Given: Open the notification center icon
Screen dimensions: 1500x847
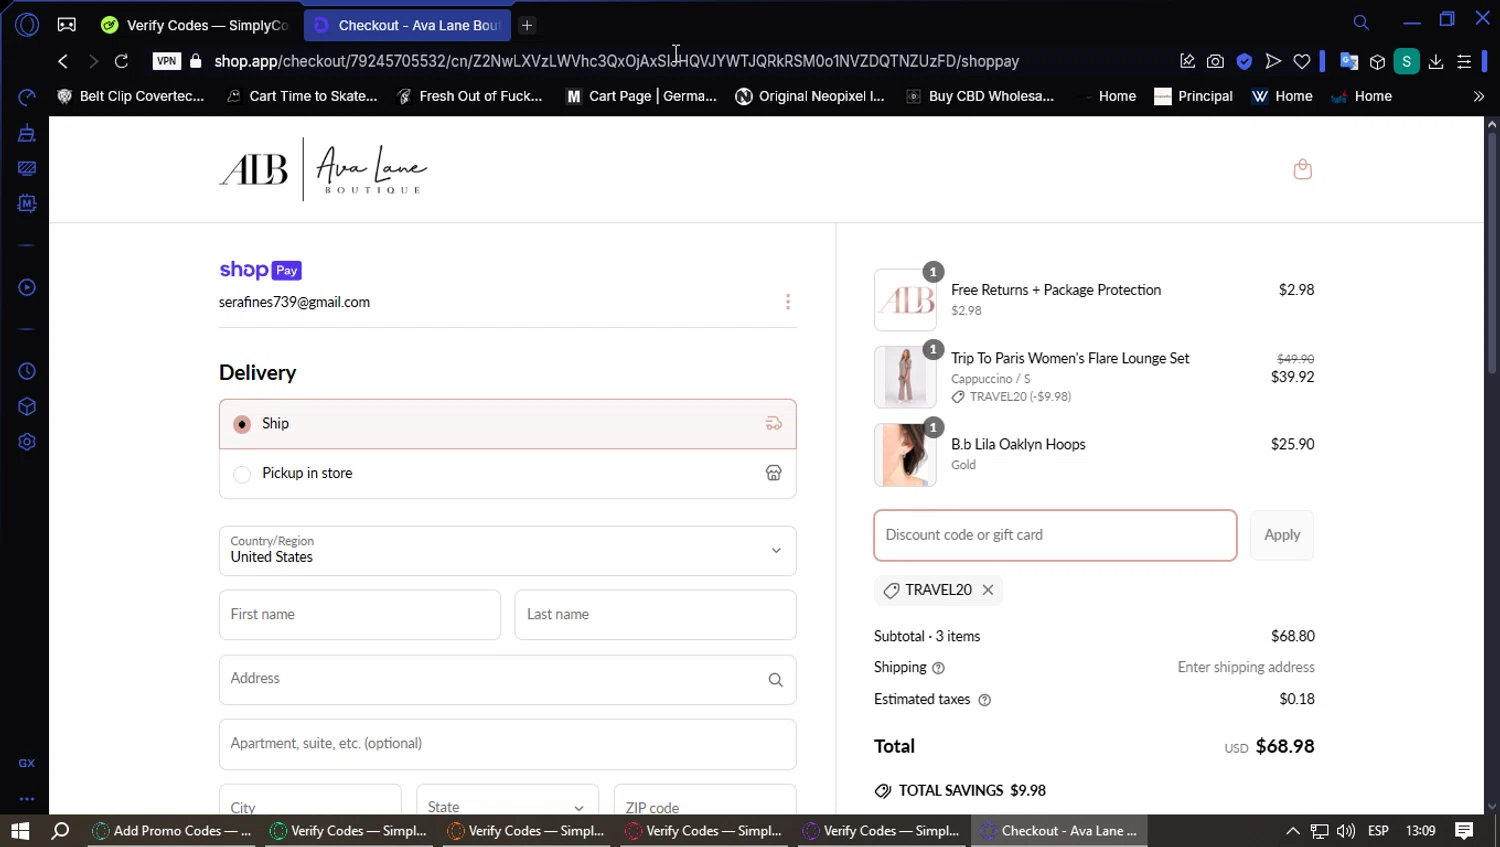Looking at the screenshot, I should click(x=1464, y=831).
